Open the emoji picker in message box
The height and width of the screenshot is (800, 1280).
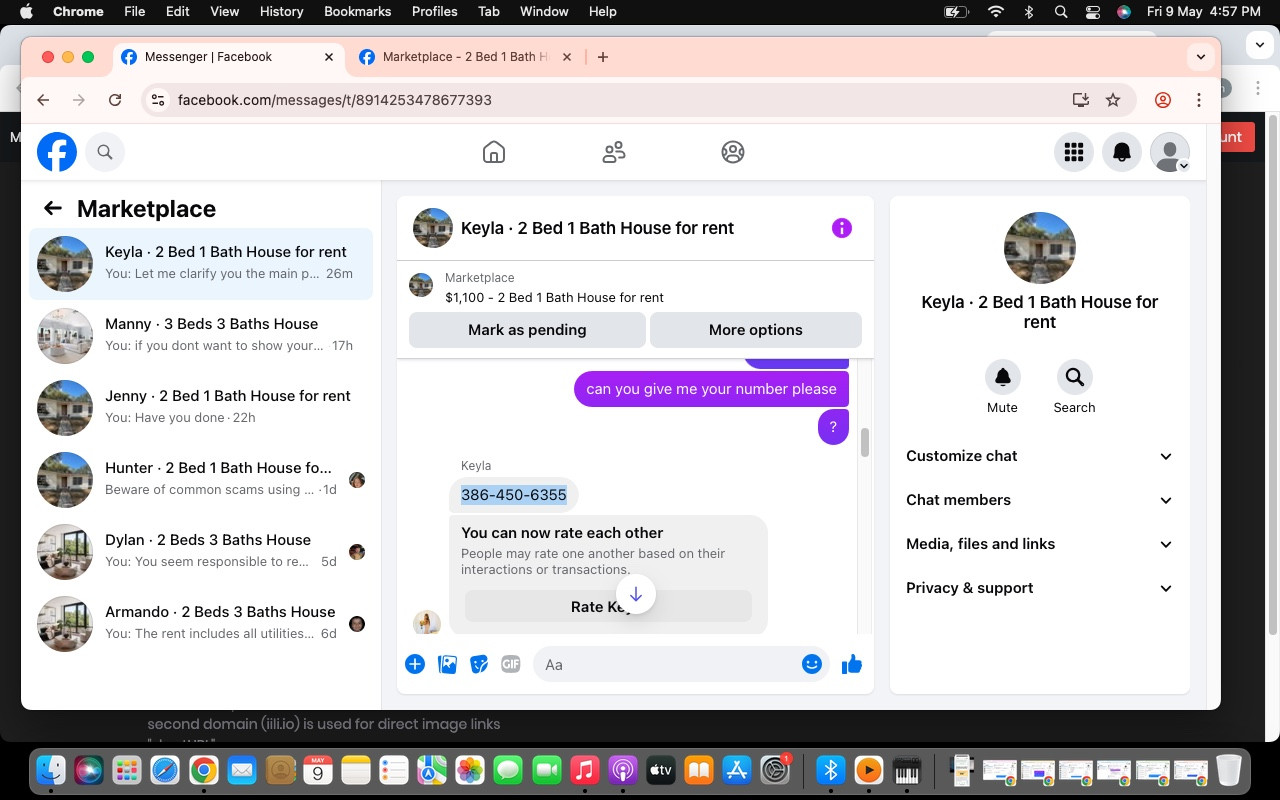coord(812,664)
